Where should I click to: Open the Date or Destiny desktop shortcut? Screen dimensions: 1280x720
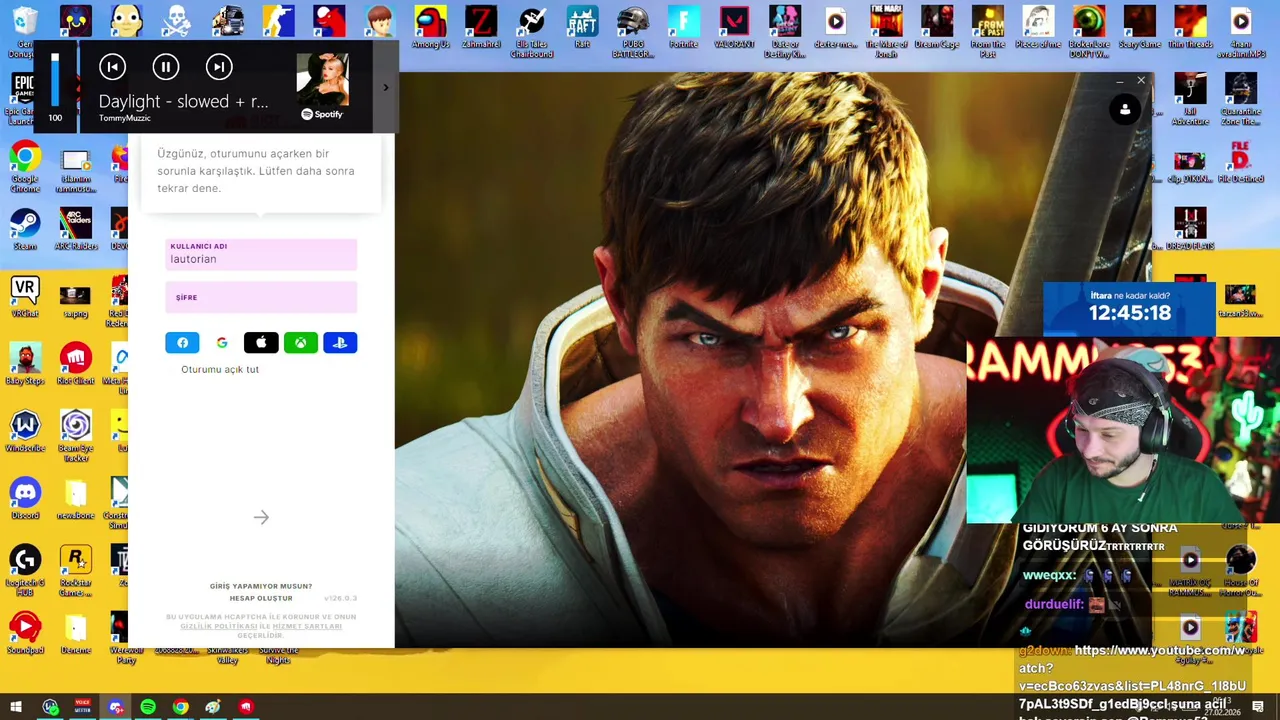point(785,31)
